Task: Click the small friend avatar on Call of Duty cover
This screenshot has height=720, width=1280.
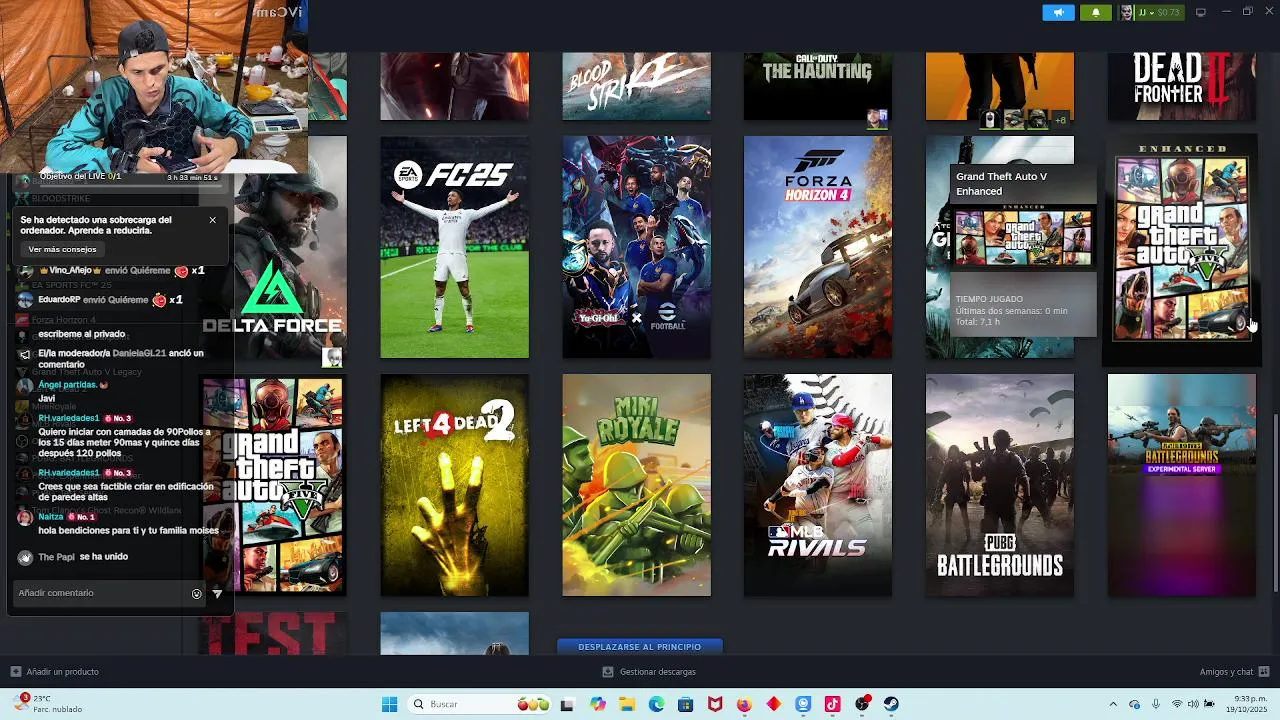Action: 877,119
